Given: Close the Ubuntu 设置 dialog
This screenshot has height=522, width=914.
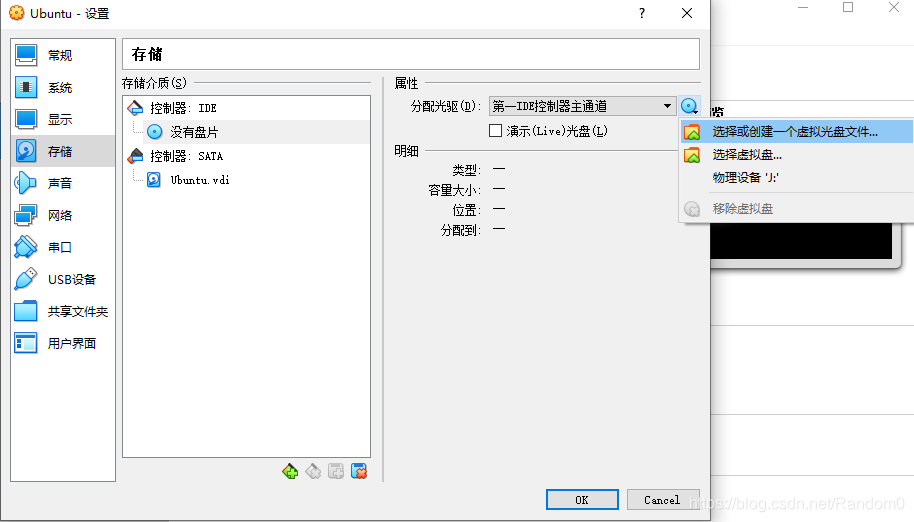Looking at the screenshot, I should point(687,13).
